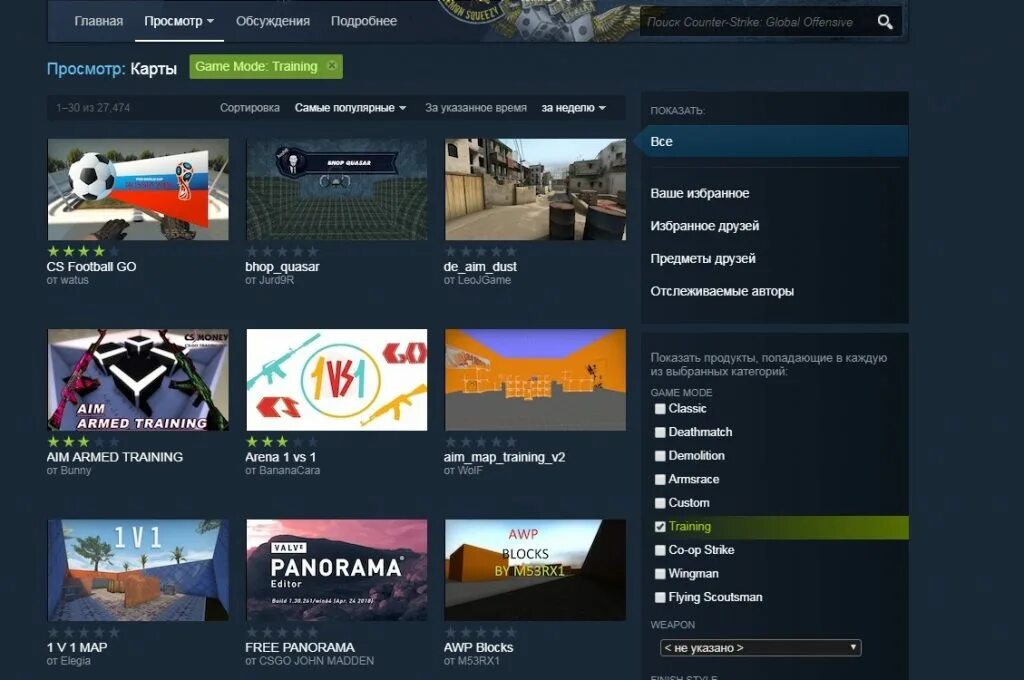This screenshot has width=1024, height=680.
Task: Click the de_aim_dust star rating
Action: pos(481,251)
